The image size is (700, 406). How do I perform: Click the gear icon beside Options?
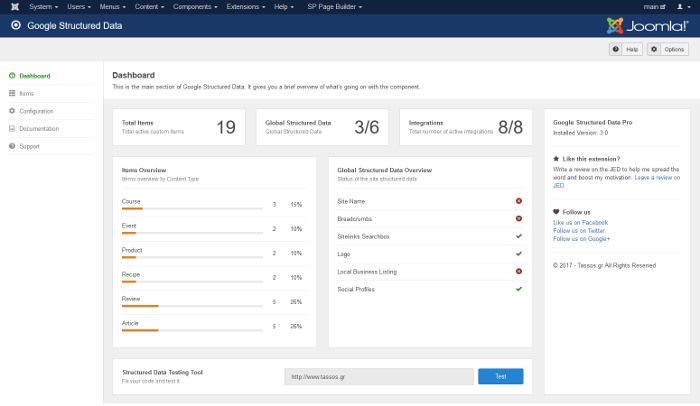(654, 49)
